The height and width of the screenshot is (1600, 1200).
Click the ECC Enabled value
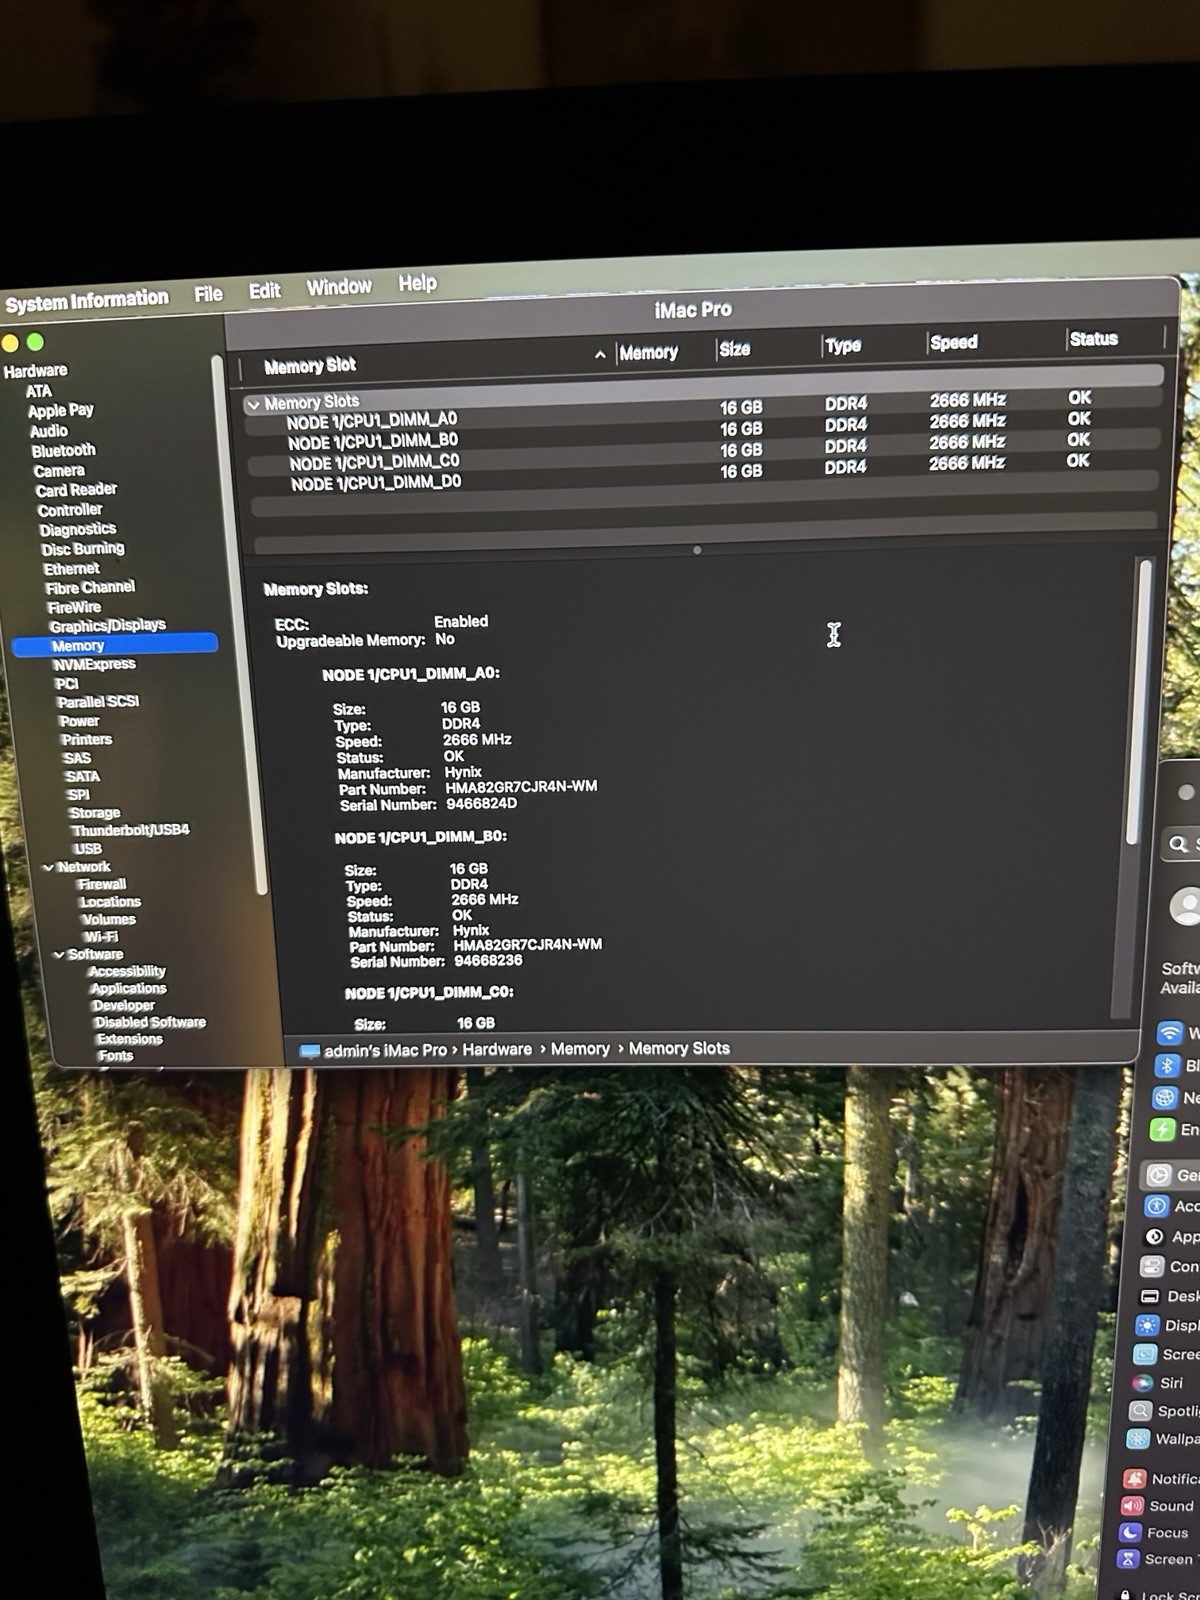coord(461,621)
